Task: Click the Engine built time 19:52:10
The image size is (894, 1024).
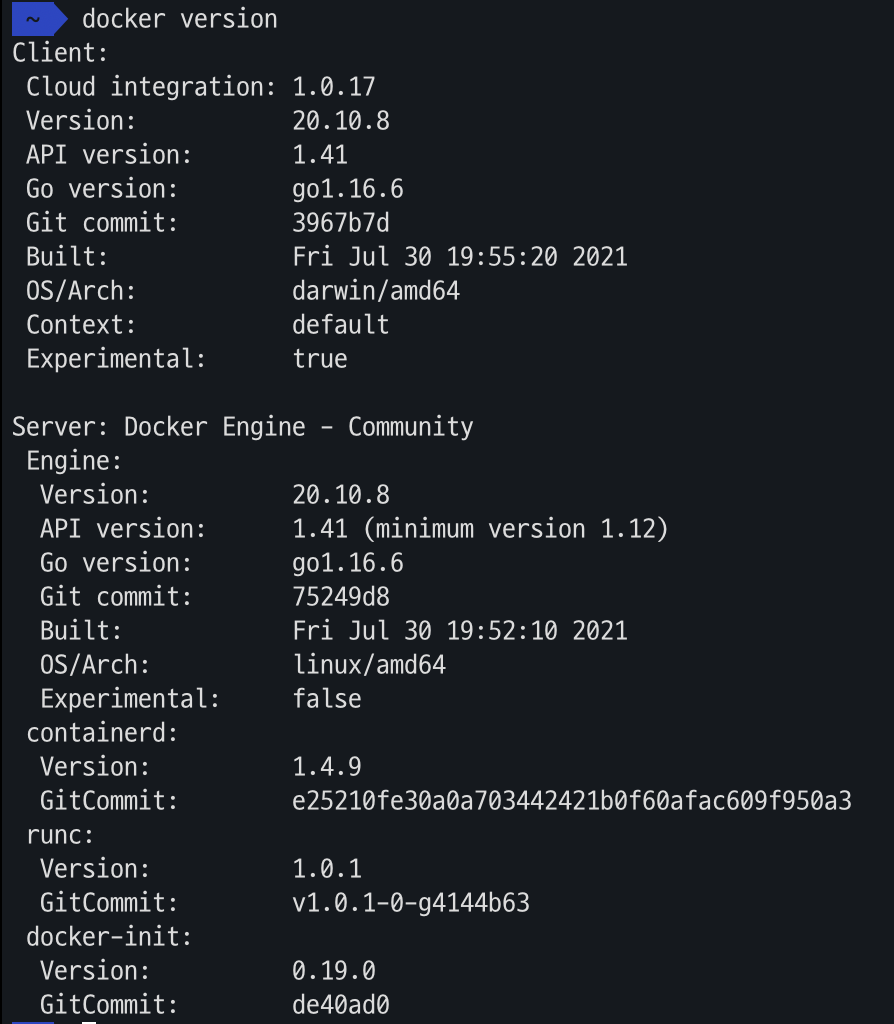Action: [x=502, y=631]
